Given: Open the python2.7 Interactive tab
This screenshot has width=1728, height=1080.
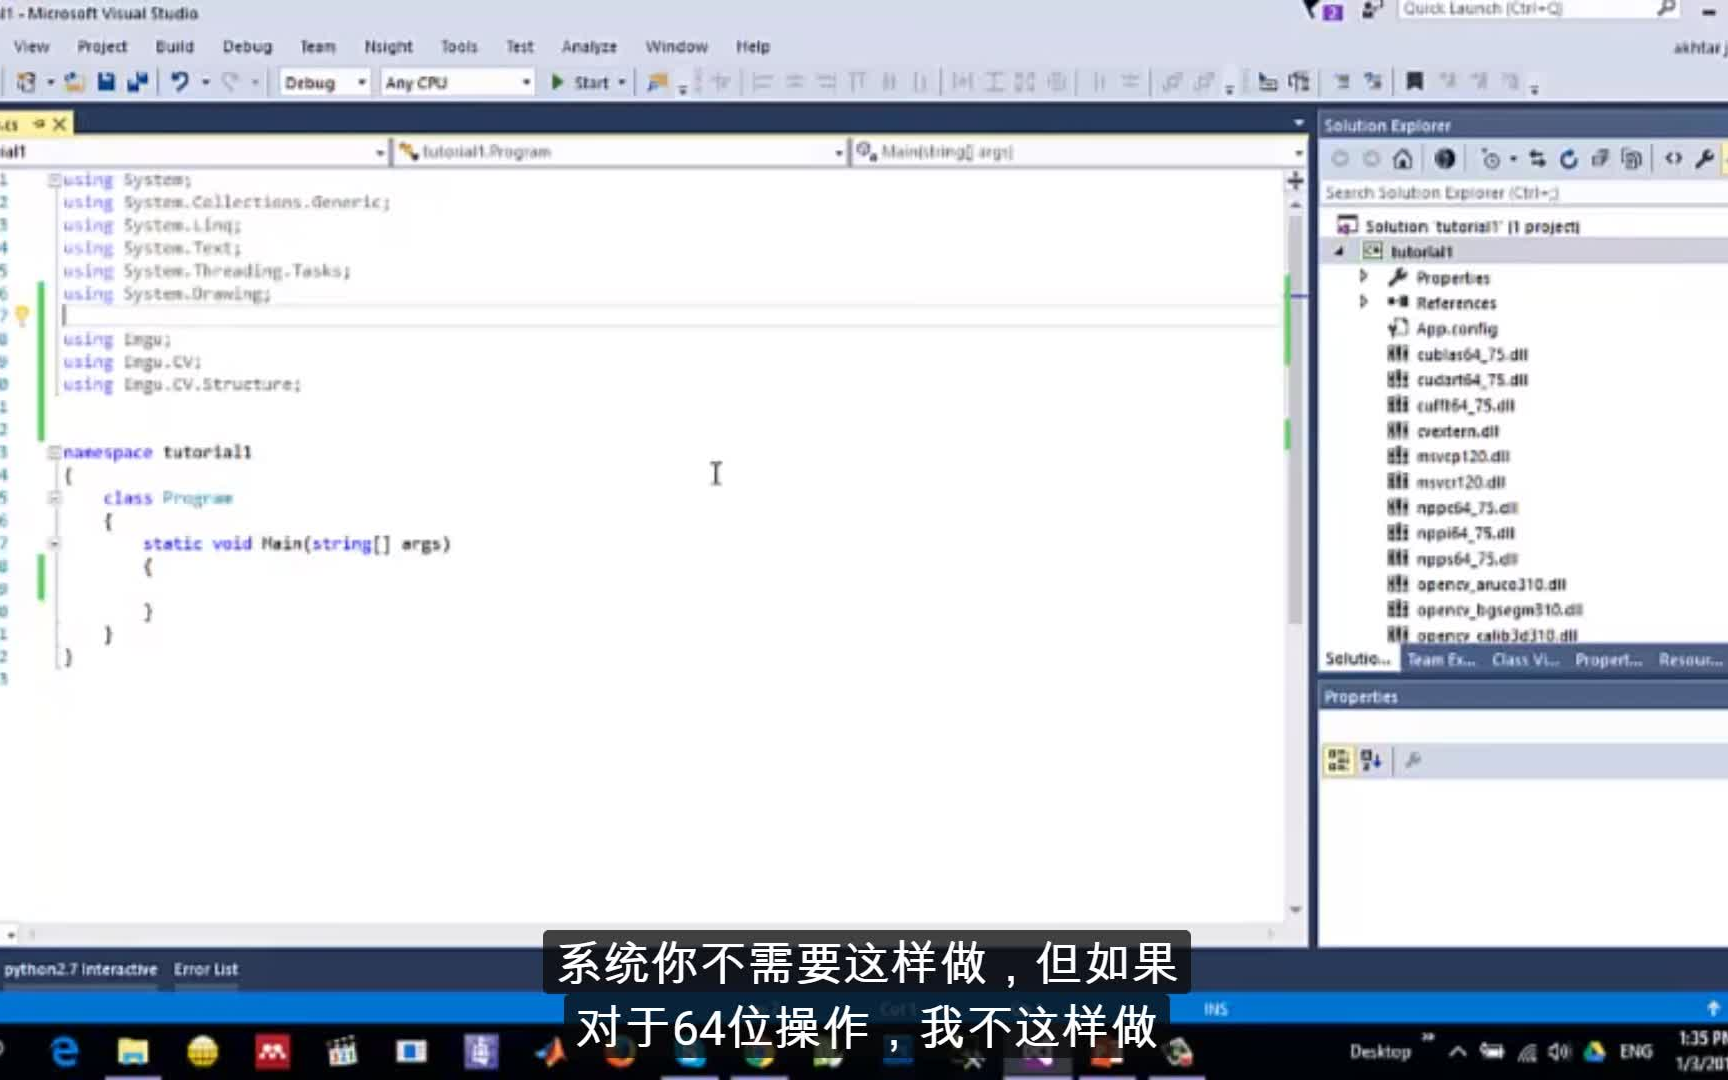Looking at the screenshot, I should (x=80, y=969).
